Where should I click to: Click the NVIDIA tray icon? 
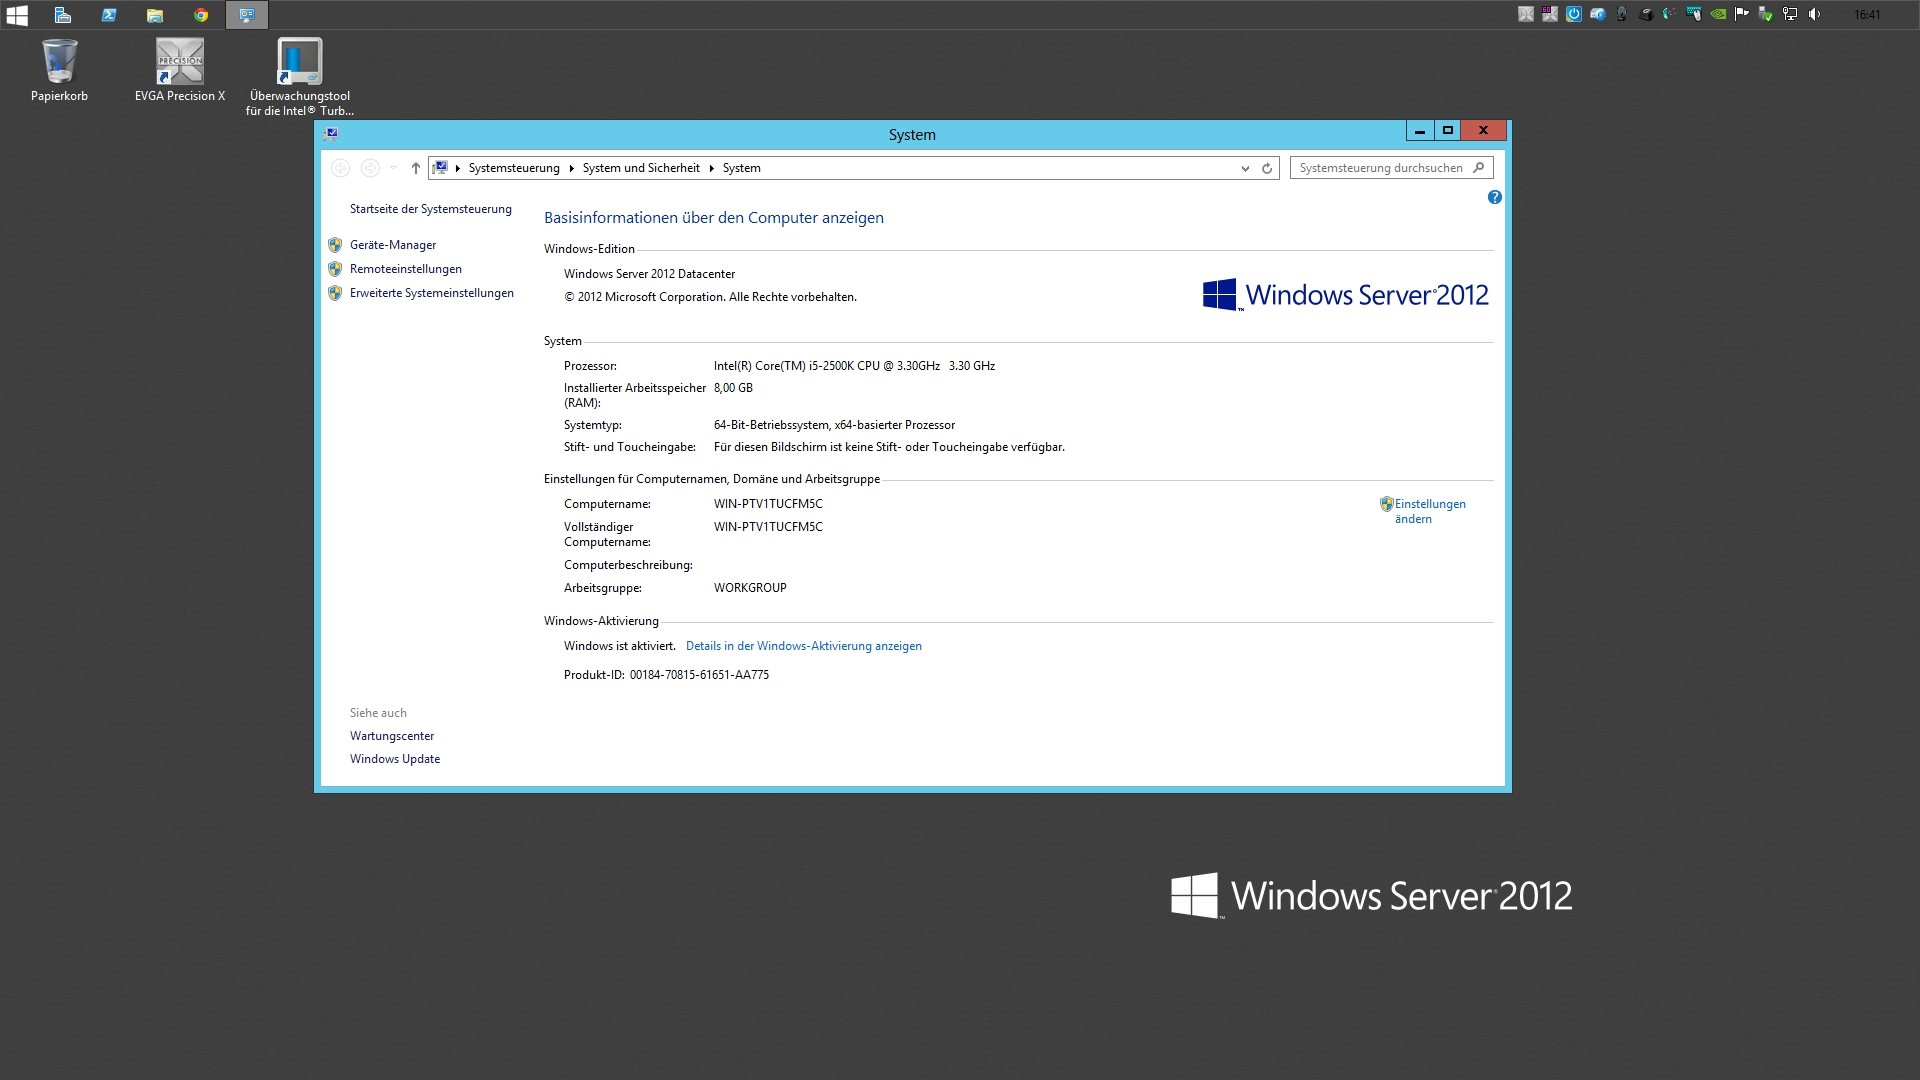(x=1718, y=14)
